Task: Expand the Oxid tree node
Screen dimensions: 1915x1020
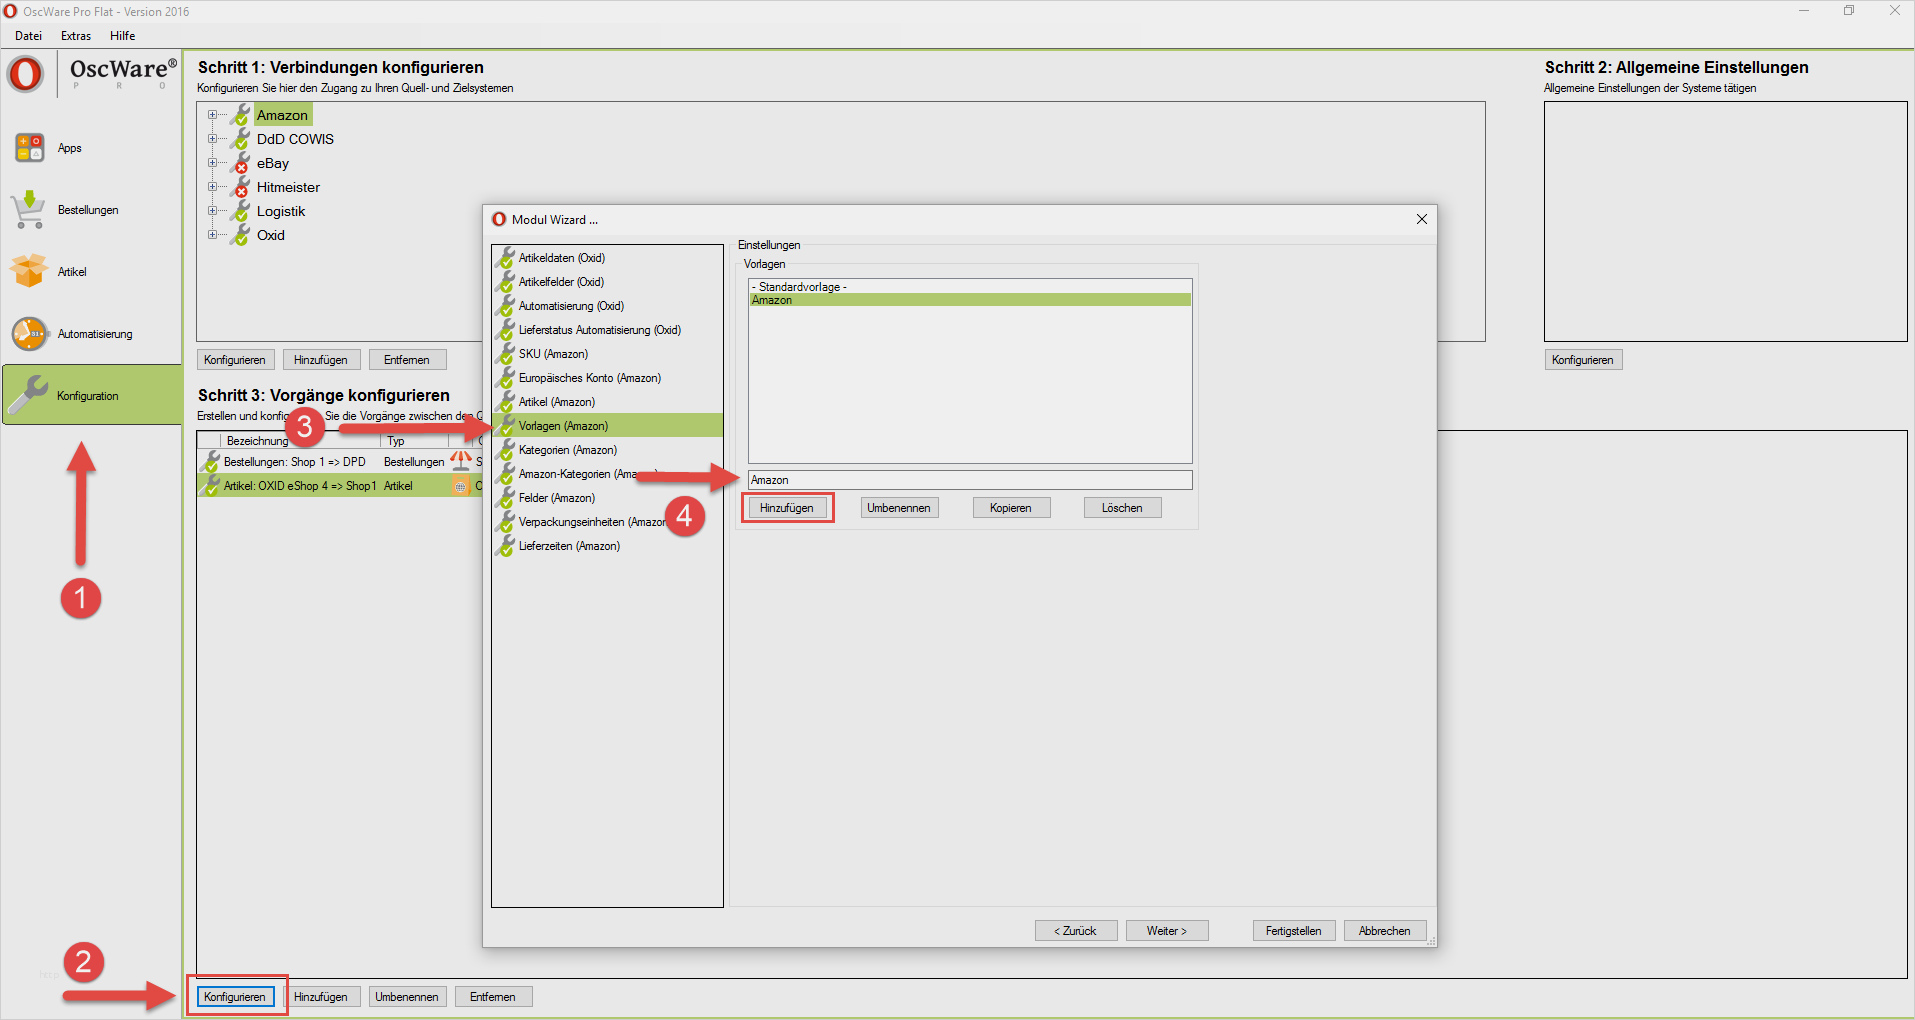Action: pyautogui.click(x=212, y=235)
